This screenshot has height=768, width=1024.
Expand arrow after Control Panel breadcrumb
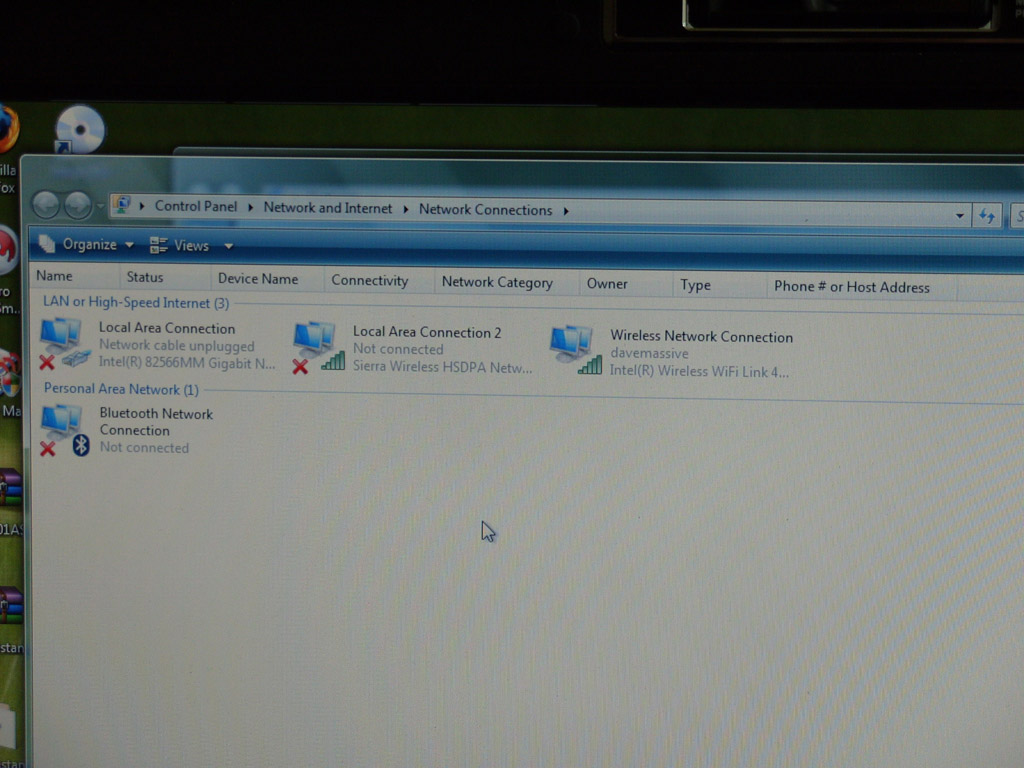point(250,208)
